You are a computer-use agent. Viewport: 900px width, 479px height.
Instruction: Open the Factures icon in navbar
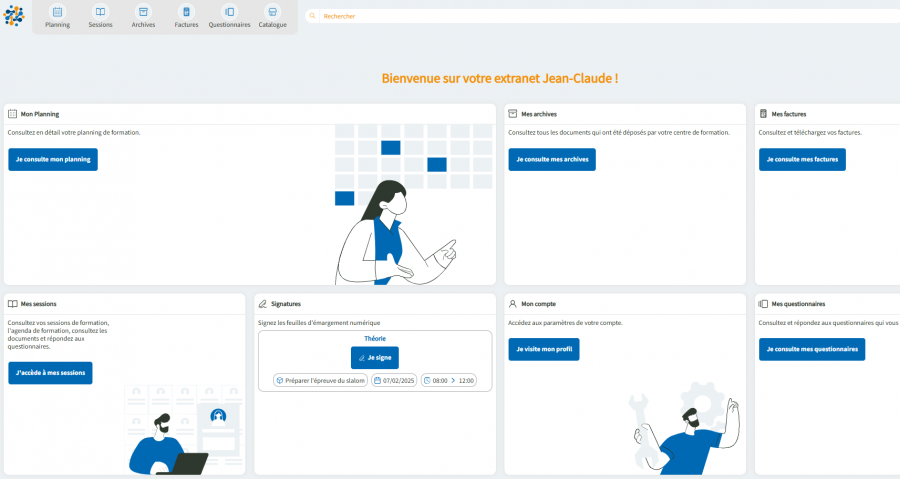[x=186, y=12]
